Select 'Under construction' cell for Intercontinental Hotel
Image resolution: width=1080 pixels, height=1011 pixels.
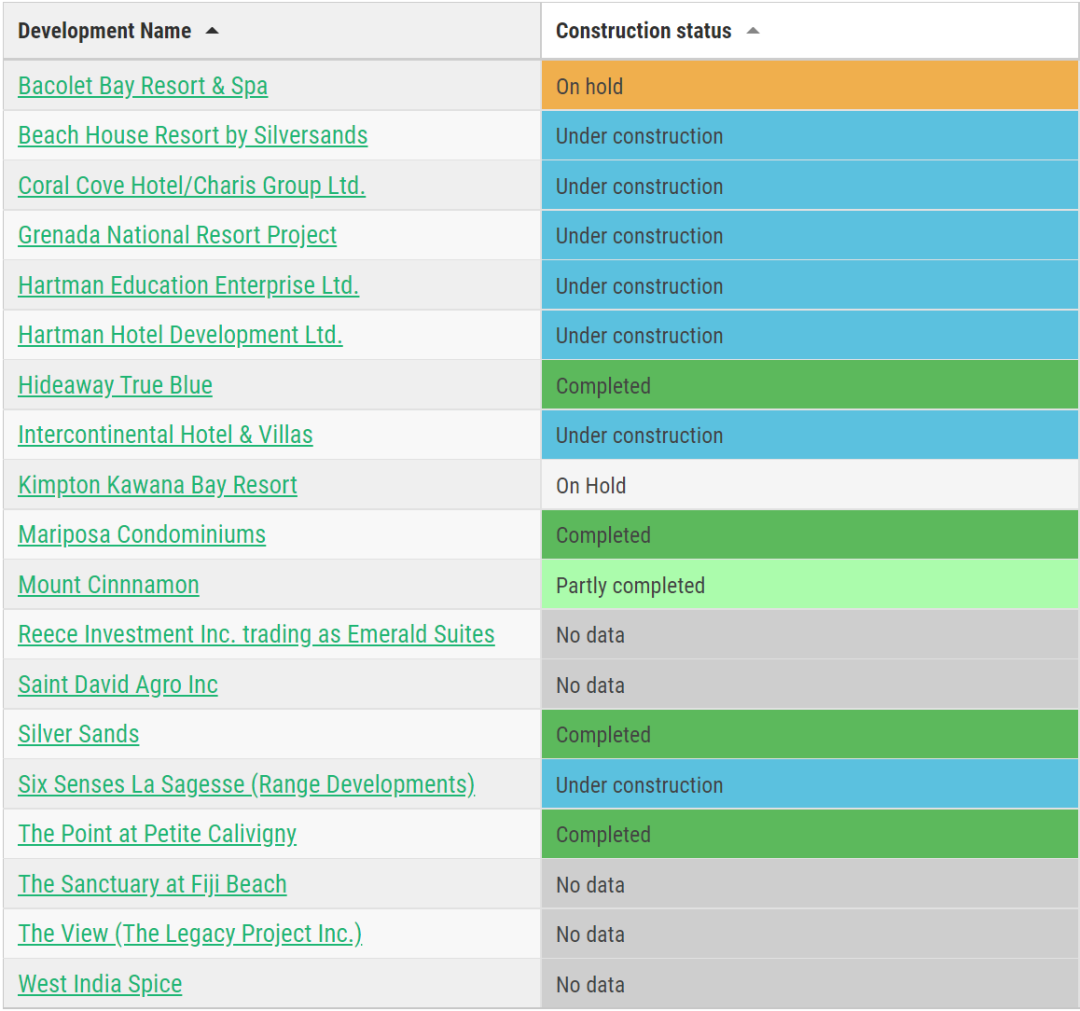tap(810, 435)
